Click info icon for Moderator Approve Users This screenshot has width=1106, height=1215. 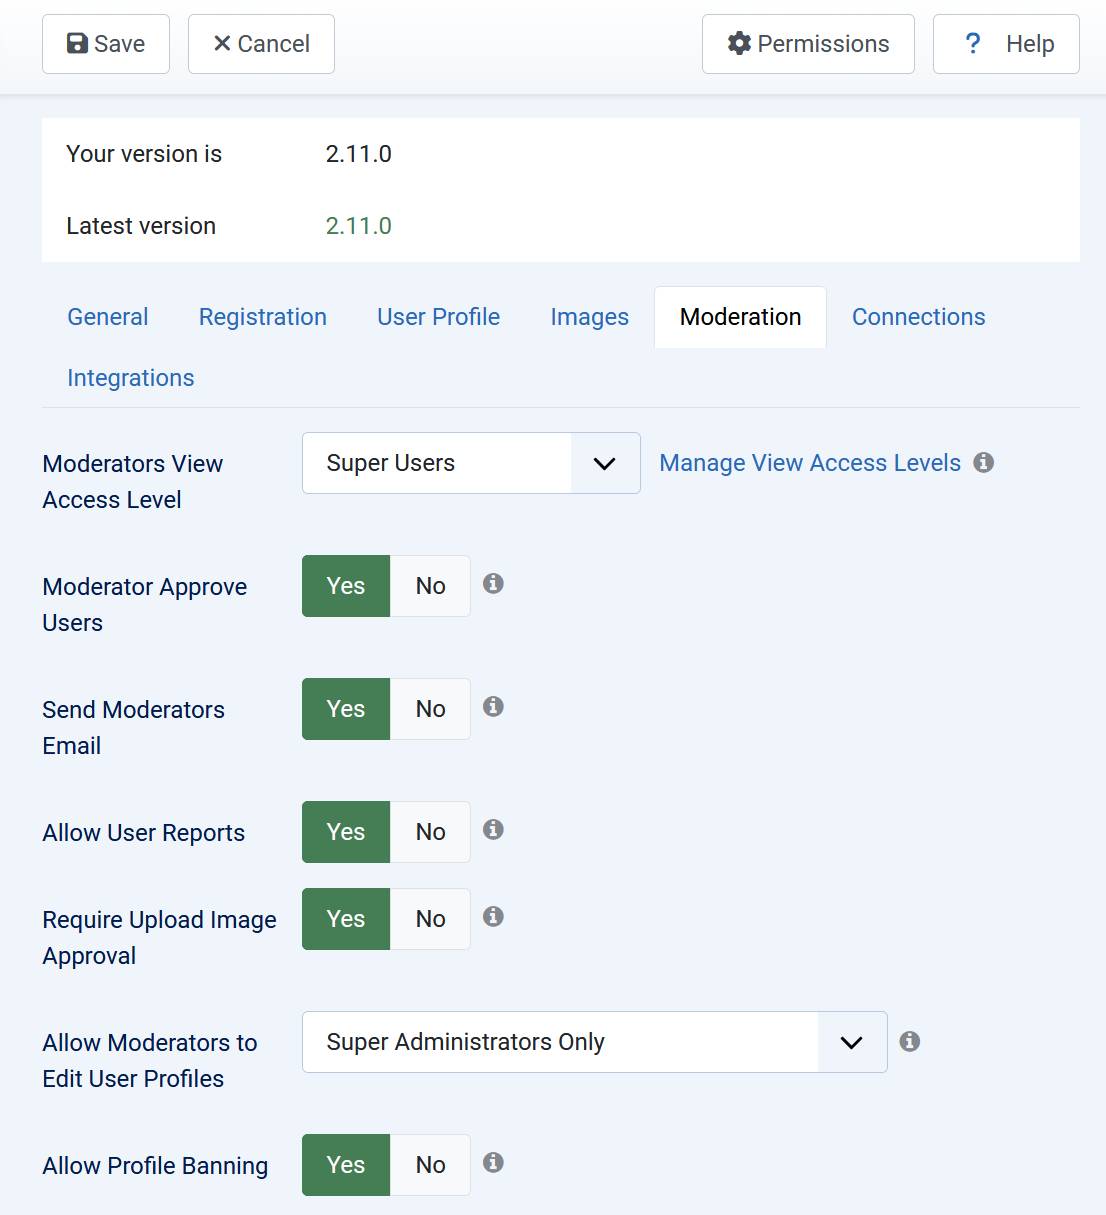(x=493, y=584)
